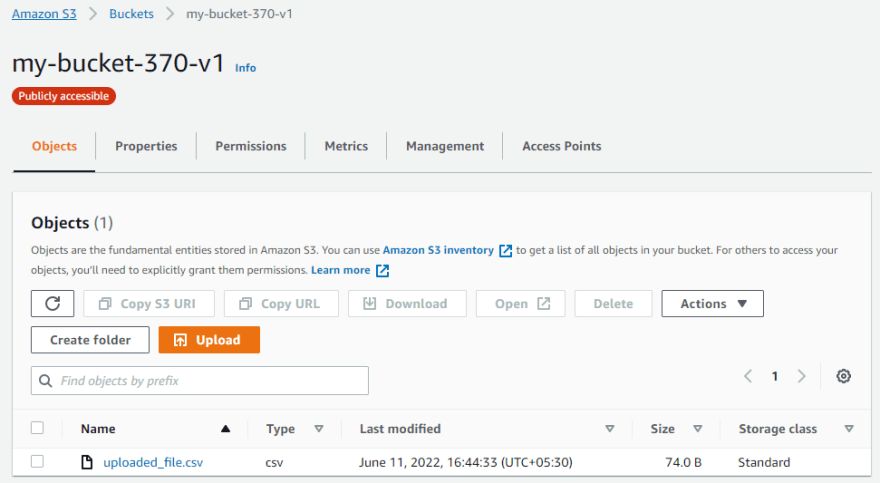Image resolution: width=880 pixels, height=483 pixels.
Task: Click external link icon beside Amazon S3 inventory
Action: (506, 251)
